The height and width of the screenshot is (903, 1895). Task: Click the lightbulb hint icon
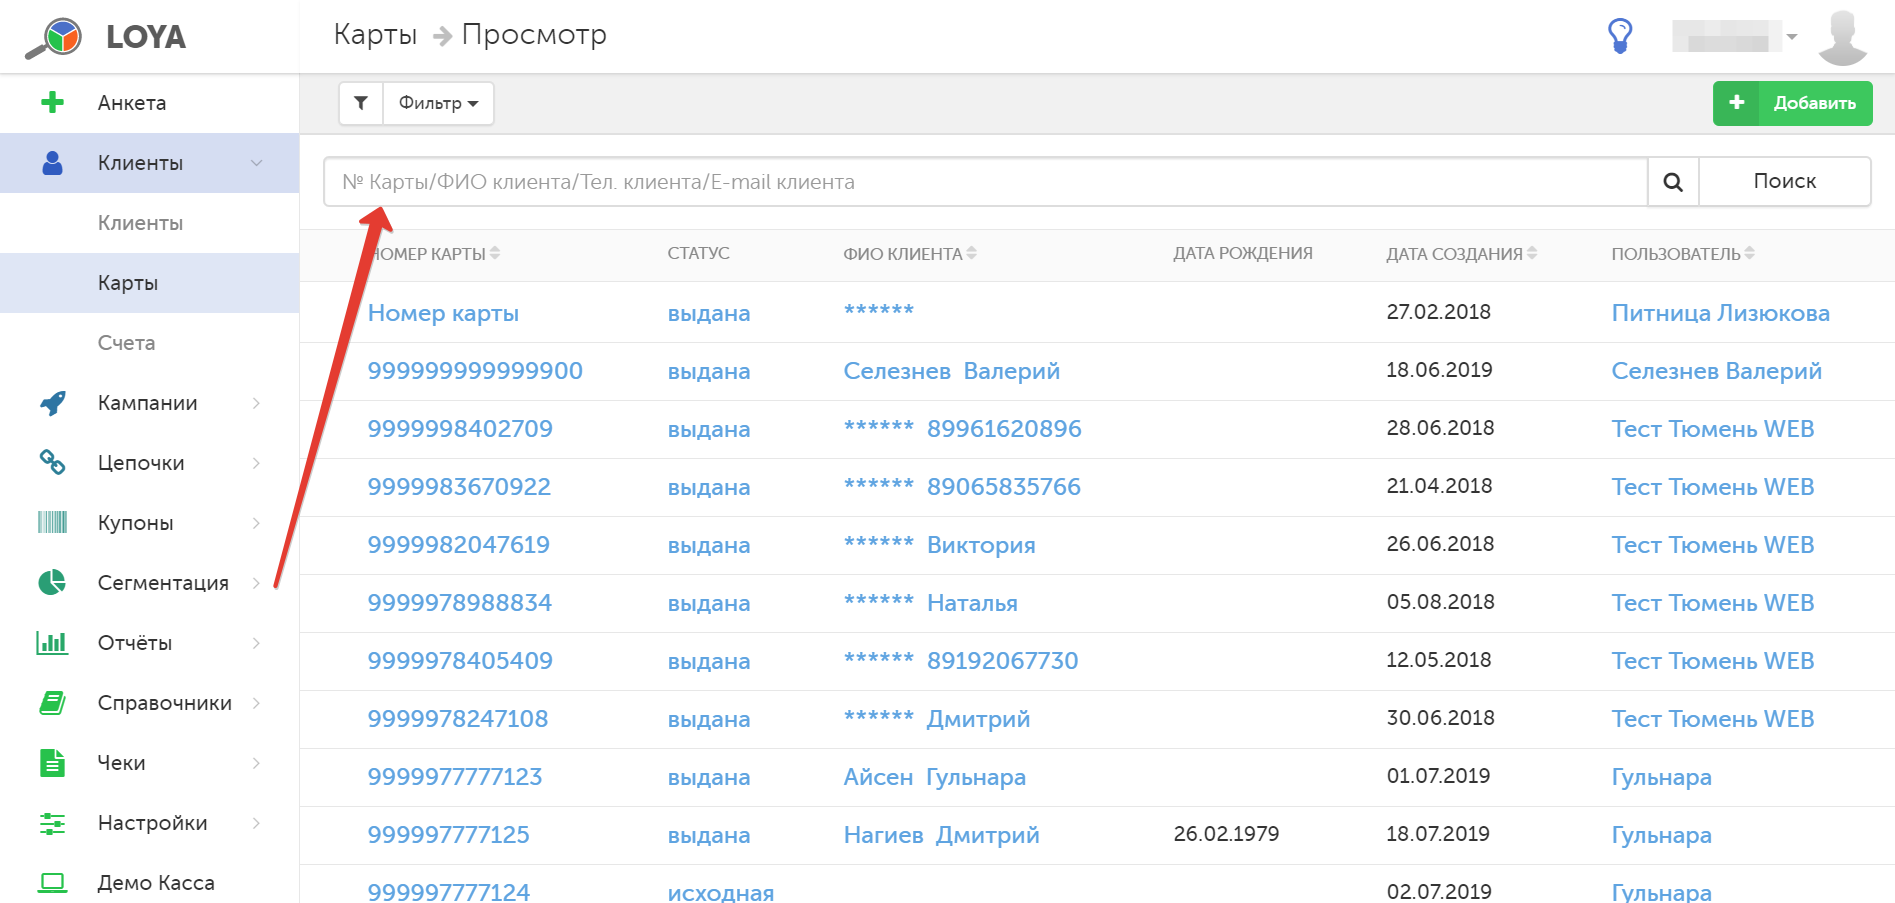1620,36
